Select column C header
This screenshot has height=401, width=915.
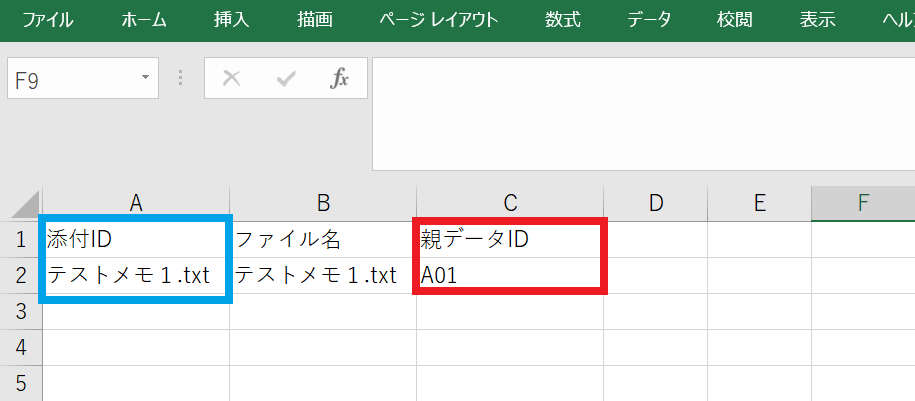click(x=510, y=203)
